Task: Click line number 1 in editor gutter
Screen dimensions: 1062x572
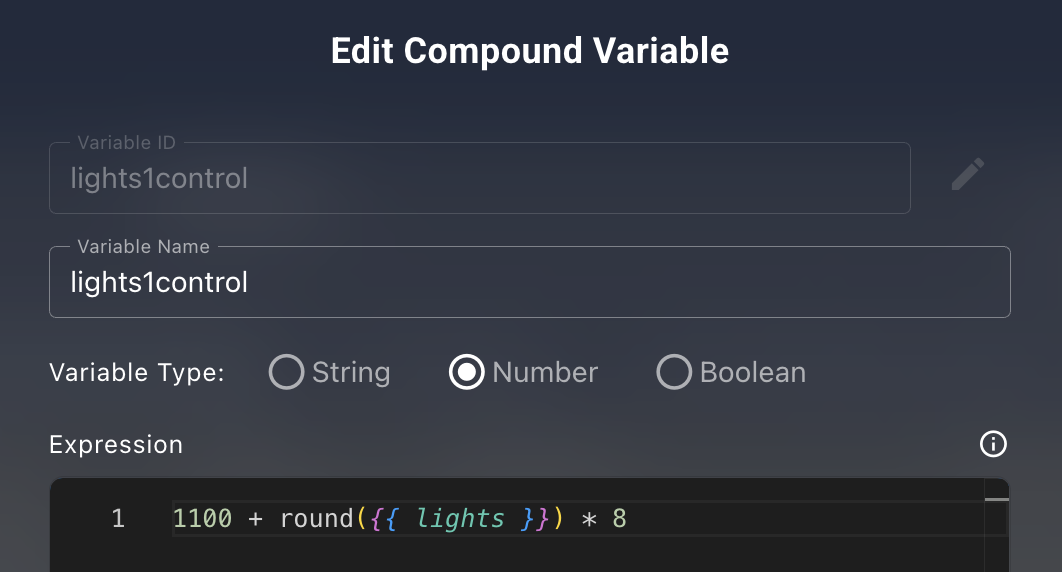Action: [x=118, y=519]
